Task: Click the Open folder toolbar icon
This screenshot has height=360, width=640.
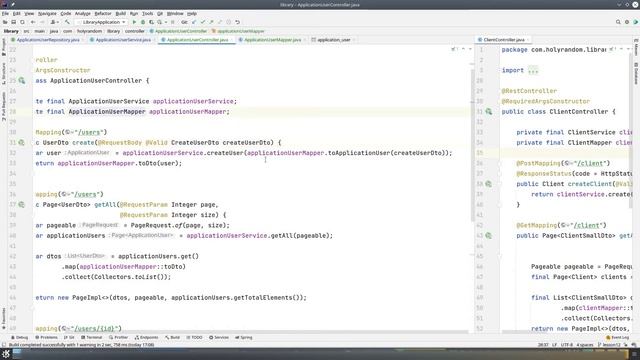Action: point(5,22)
